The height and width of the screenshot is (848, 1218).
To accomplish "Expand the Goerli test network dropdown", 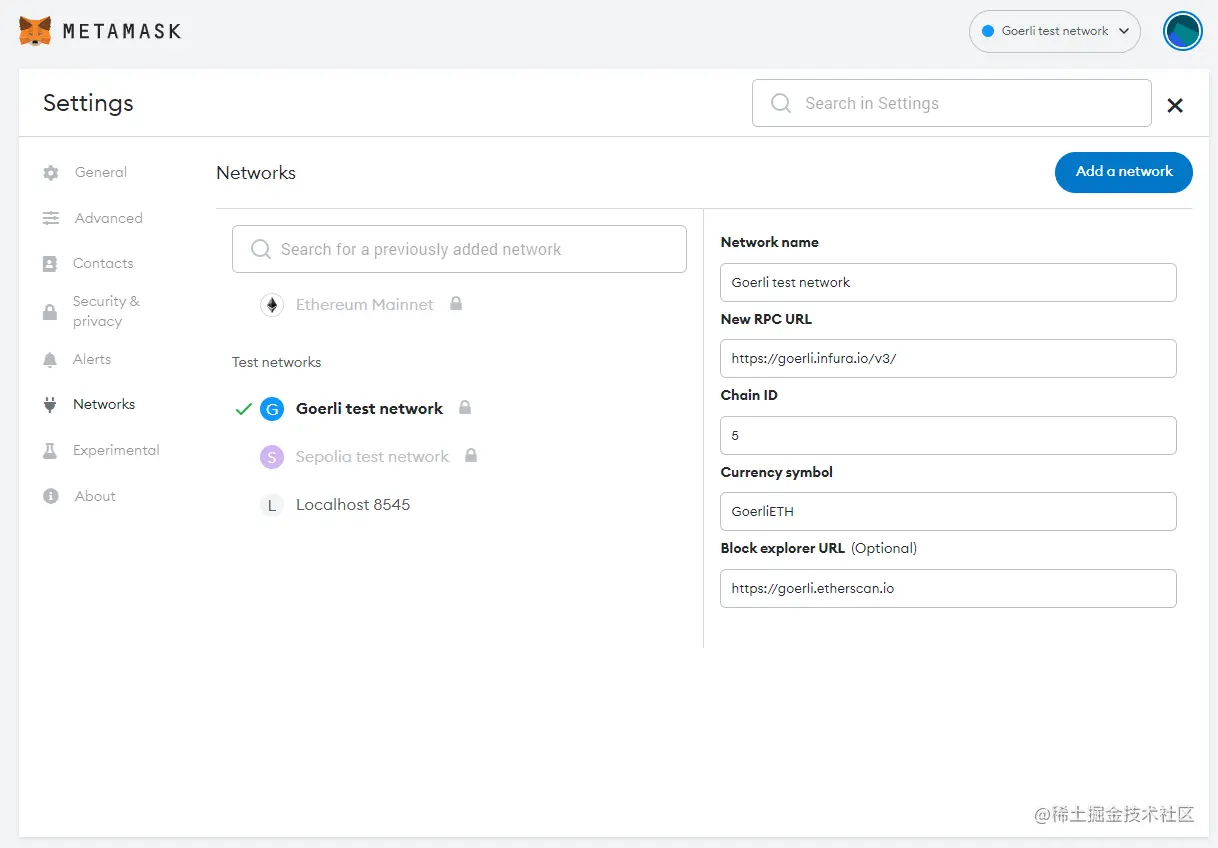I will click(1054, 31).
